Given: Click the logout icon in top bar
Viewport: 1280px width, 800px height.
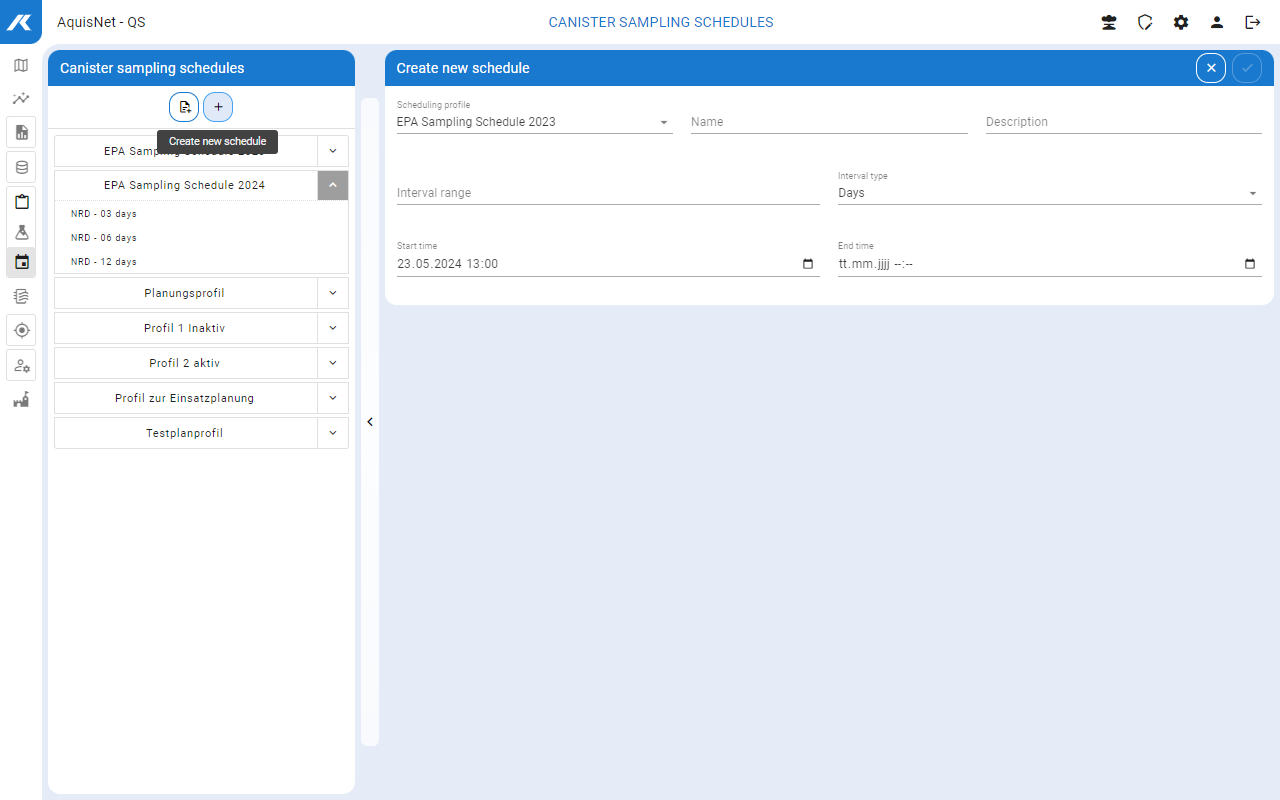Looking at the screenshot, I should coord(1253,22).
